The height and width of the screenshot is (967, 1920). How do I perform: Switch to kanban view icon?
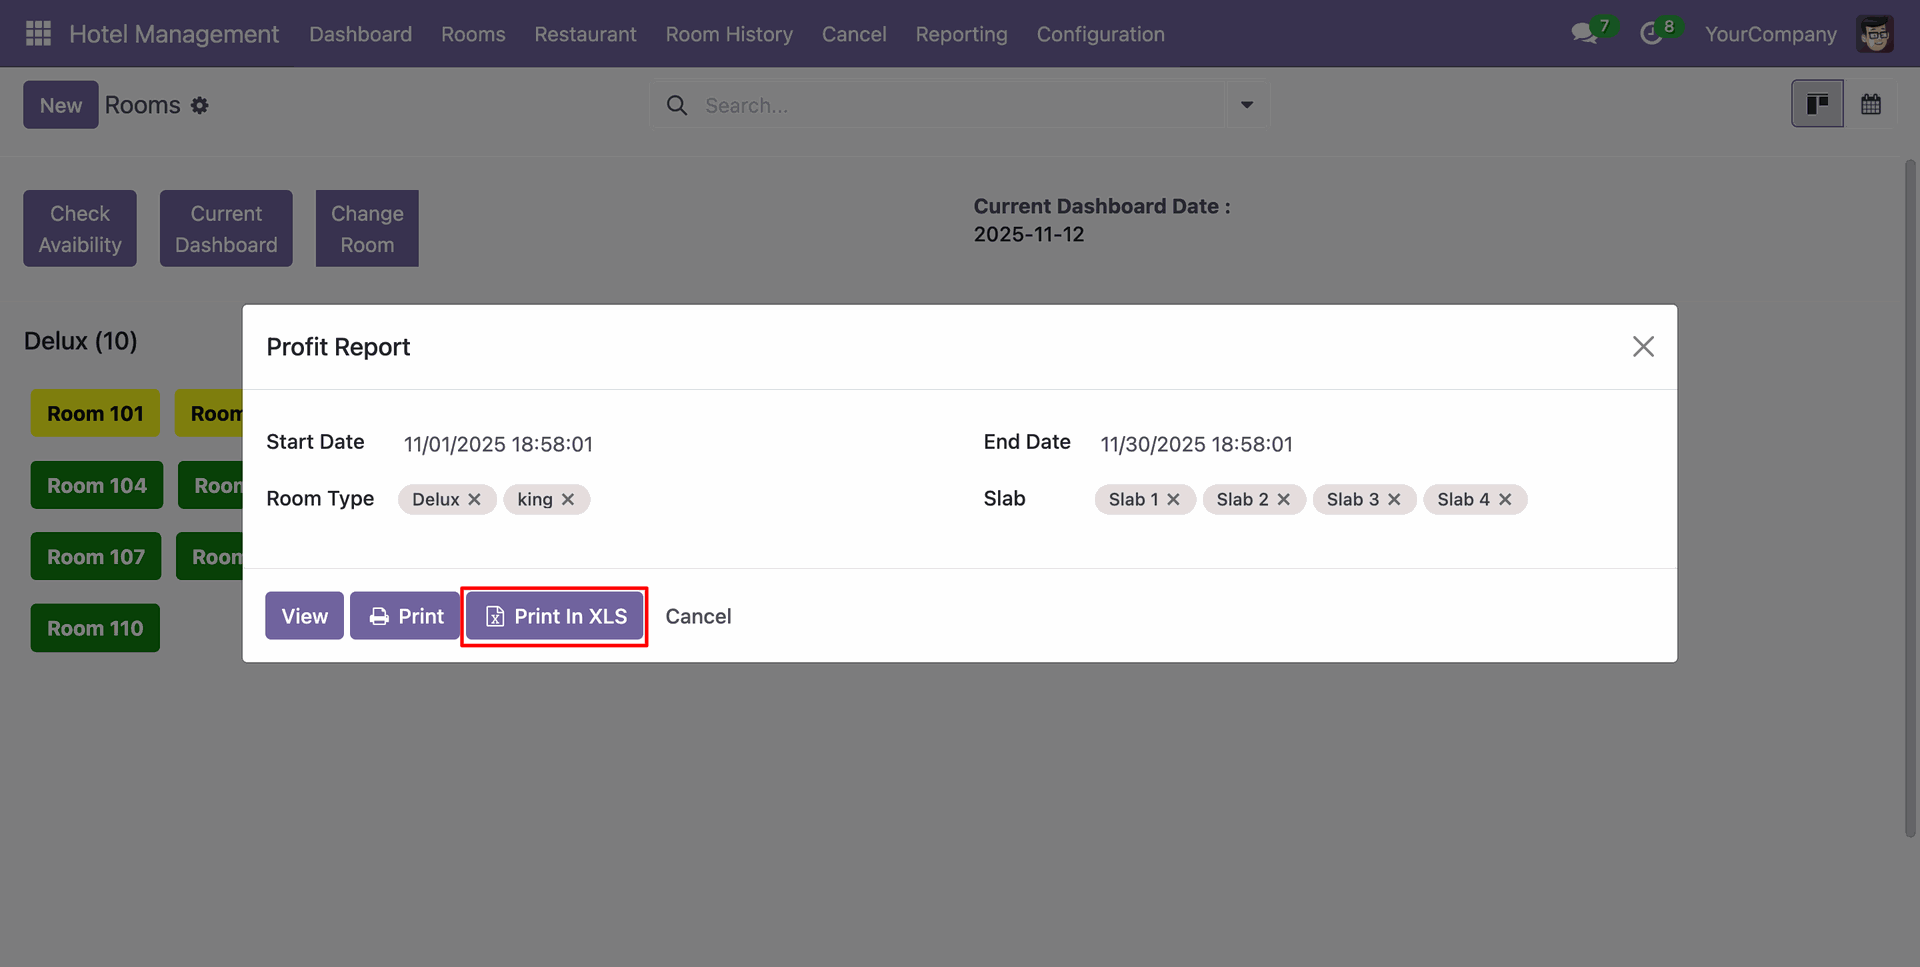[x=1817, y=104]
